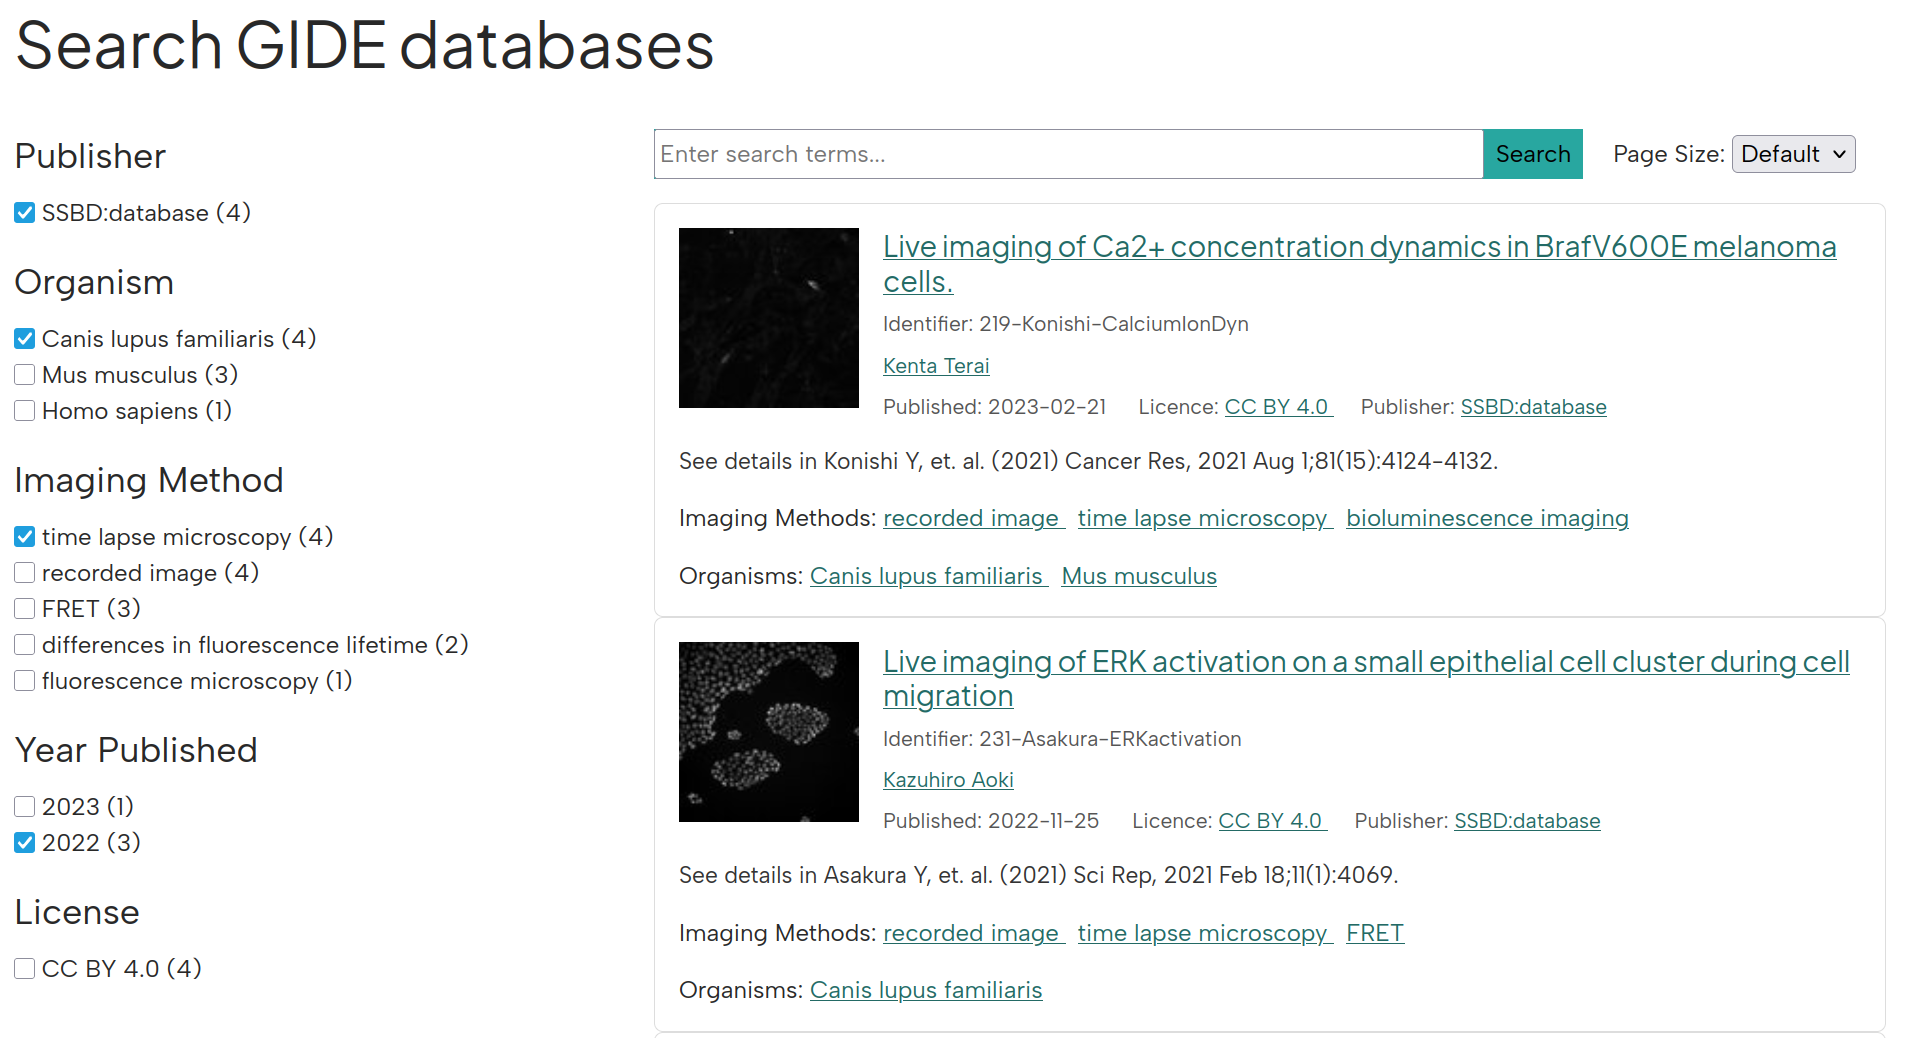The width and height of the screenshot is (1909, 1038).
Task: Open the epithelial cell cluster thumbnail
Action: point(769,732)
